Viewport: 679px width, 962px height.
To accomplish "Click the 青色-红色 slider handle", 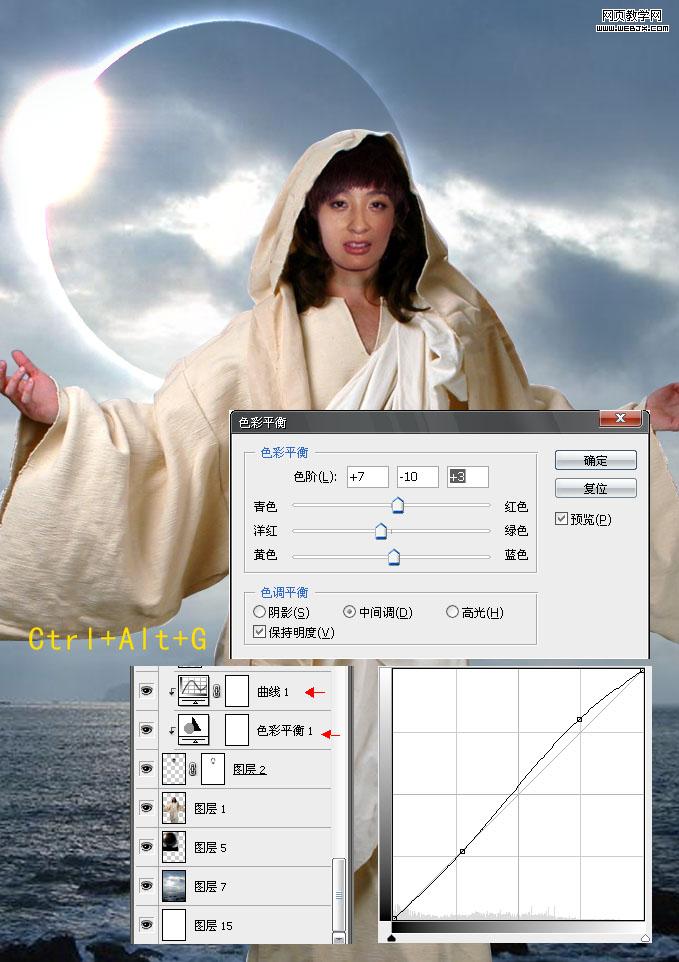I will pyautogui.click(x=397, y=506).
